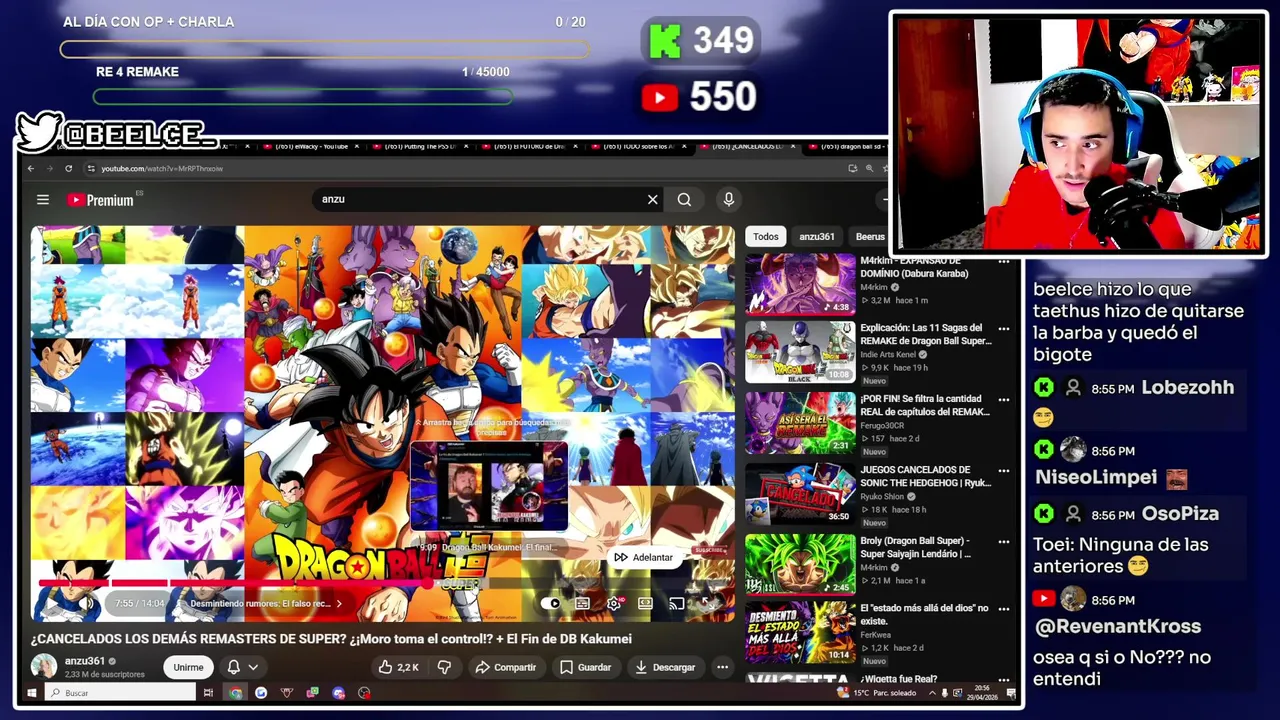Viewport: 1280px width, 720px height.
Task: Open the player settings gear
Action: click(614, 603)
